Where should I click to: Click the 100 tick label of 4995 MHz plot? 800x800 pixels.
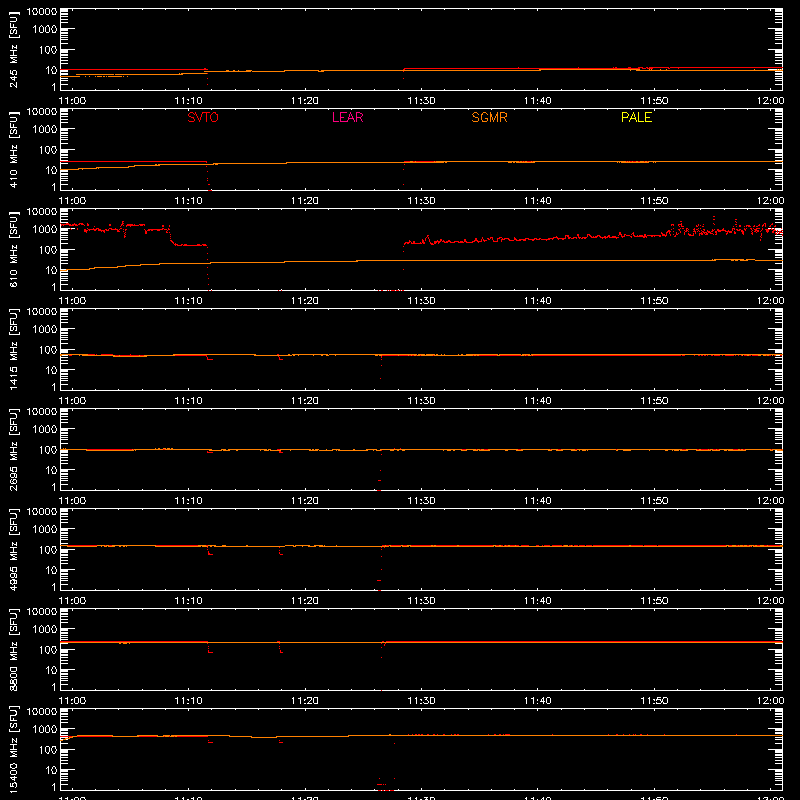48,549
